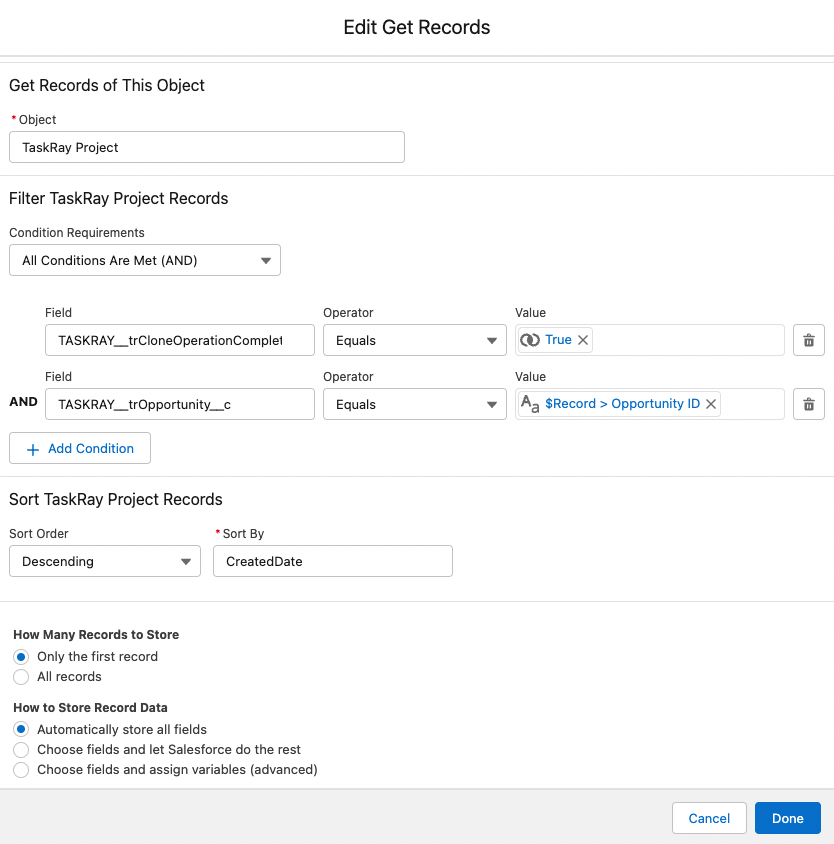Click the Get Records of This Object heading

coord(107,86)
